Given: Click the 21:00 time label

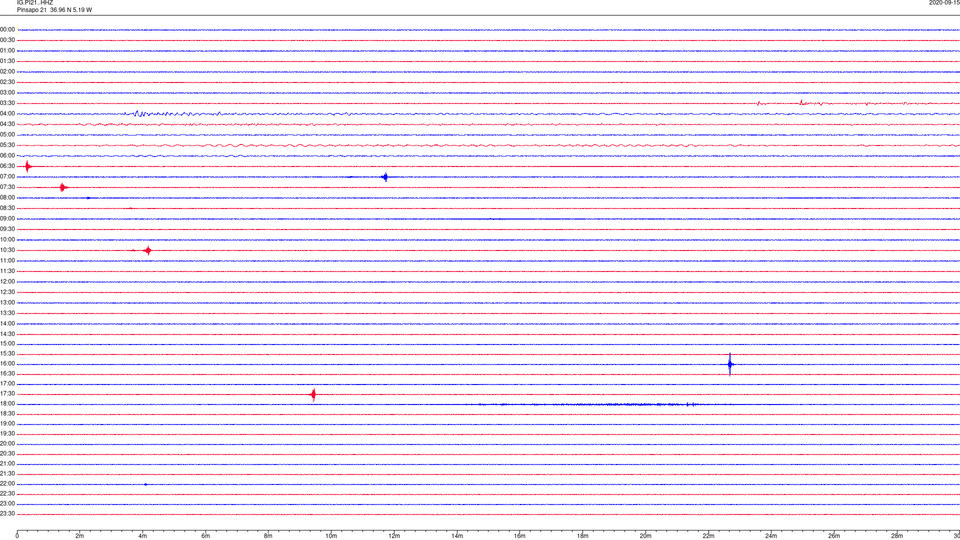Looking at the screenshot, I should [8, 463].
